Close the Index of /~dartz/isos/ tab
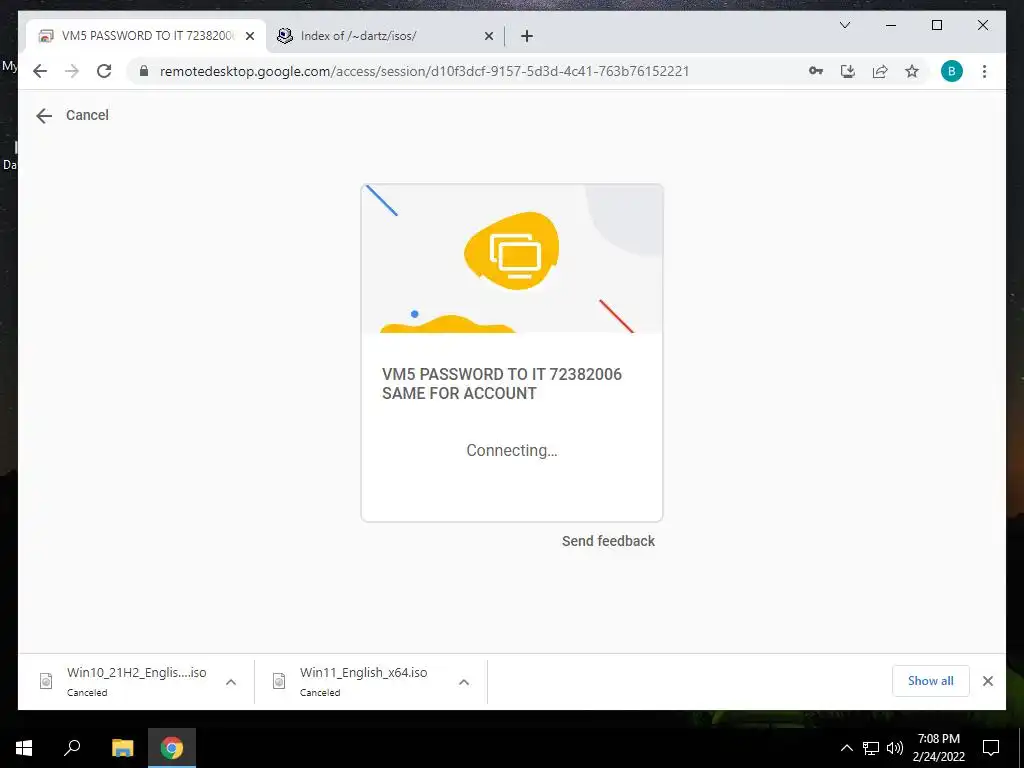The image size is (1024, 768). tap(488, 36)
